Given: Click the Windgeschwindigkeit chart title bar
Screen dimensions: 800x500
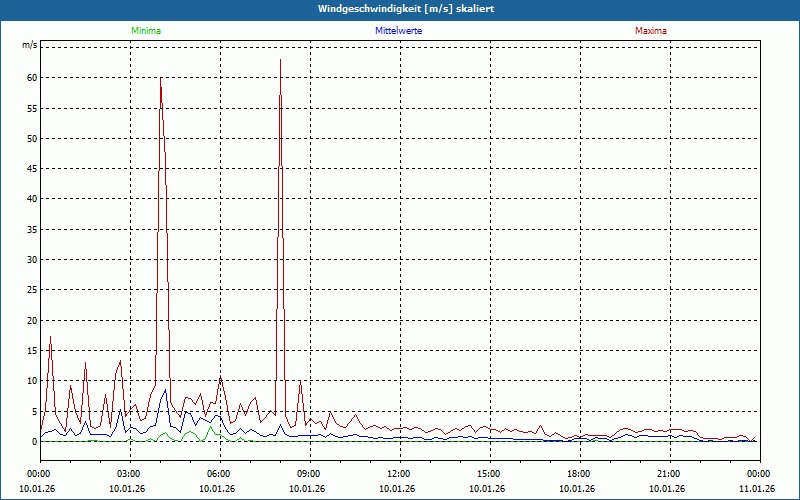Looking at the screenshot, I should pos(400,9).
